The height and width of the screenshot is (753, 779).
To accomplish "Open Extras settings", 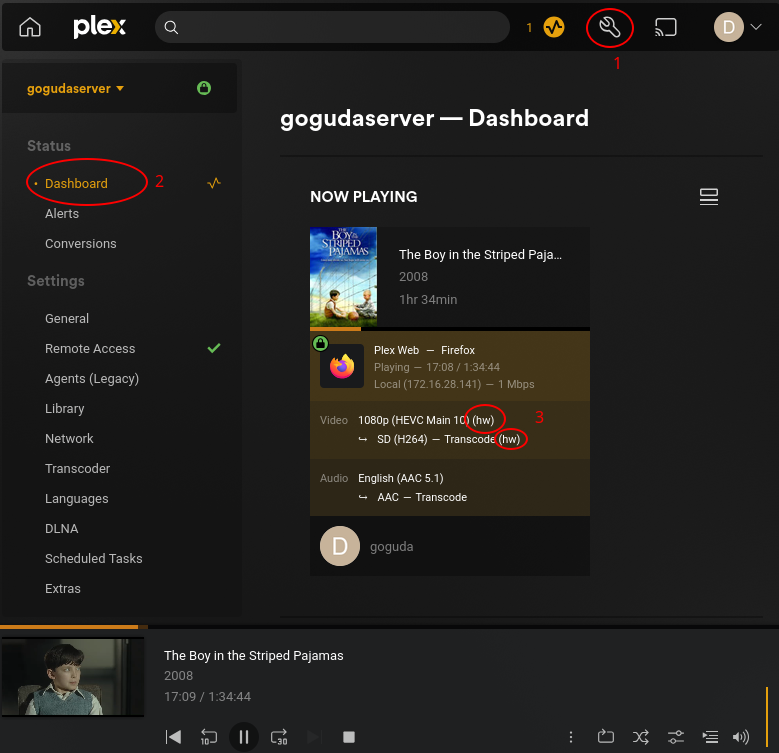I will [x=63, y=589].
